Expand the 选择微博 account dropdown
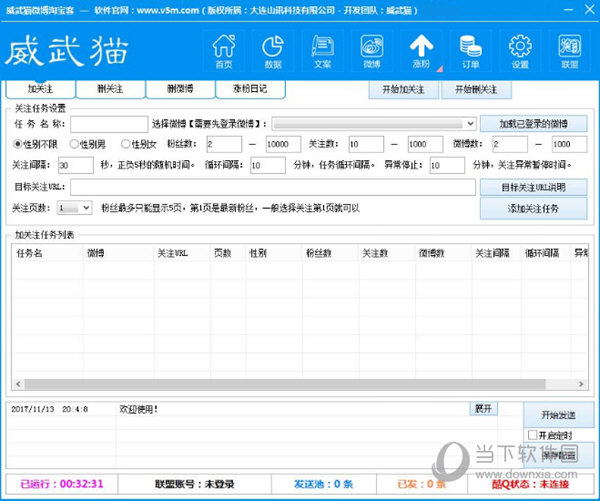Viewport: 600px width, 501px height. [374, 124]
